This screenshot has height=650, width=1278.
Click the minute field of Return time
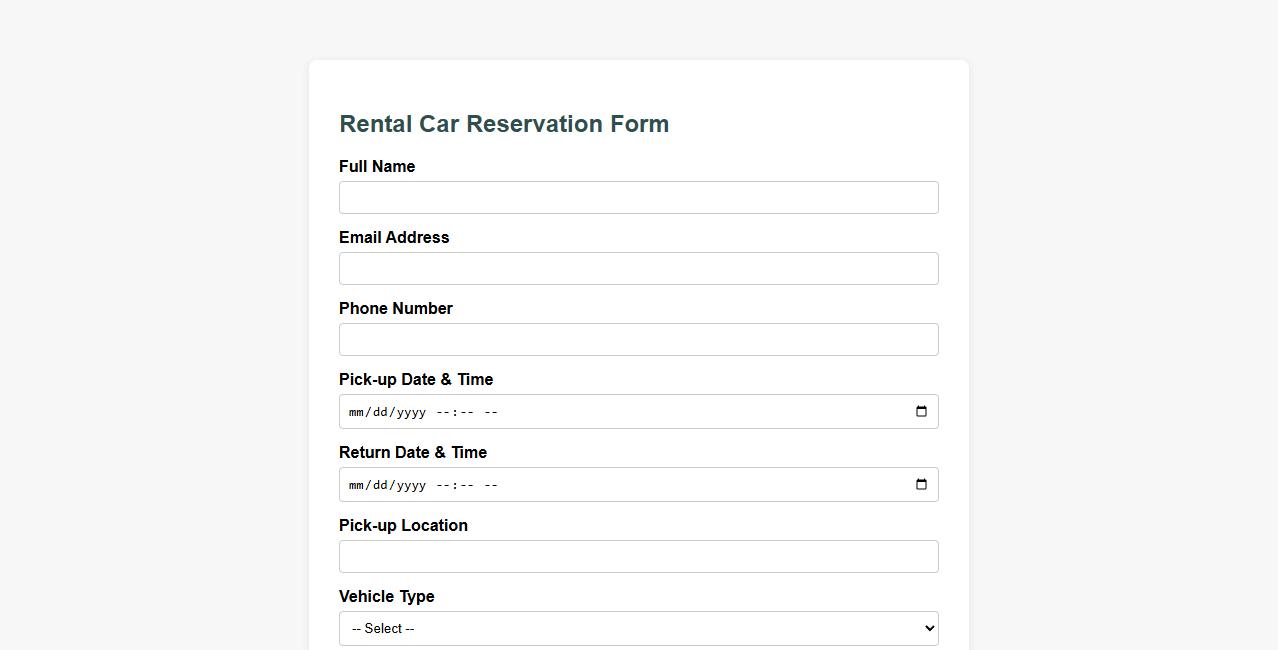[x=463, y=484]
